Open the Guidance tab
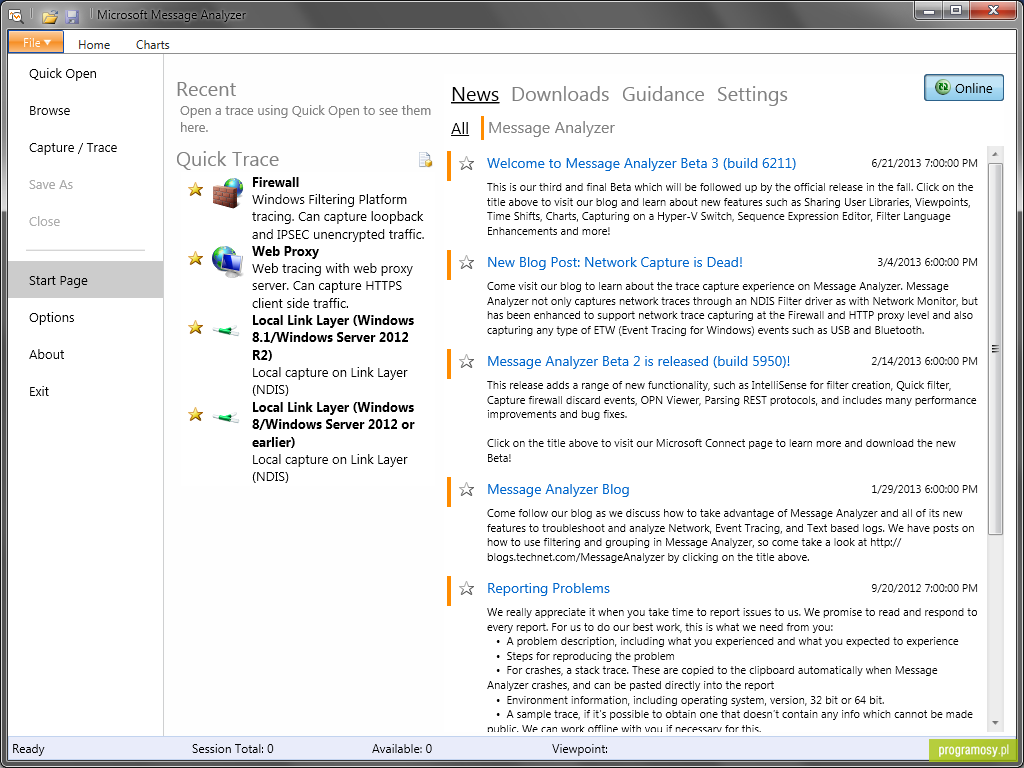This screenshot has height=768, width=1024. tap(663, 94)
